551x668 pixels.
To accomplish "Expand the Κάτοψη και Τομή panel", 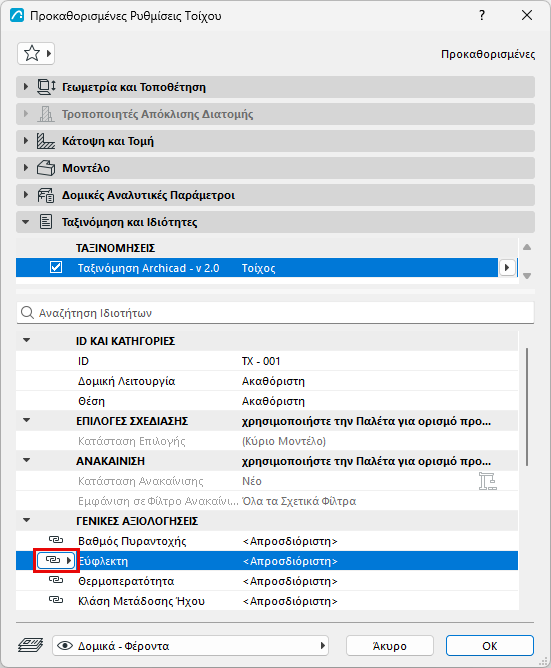I will (x=26, y=141).
